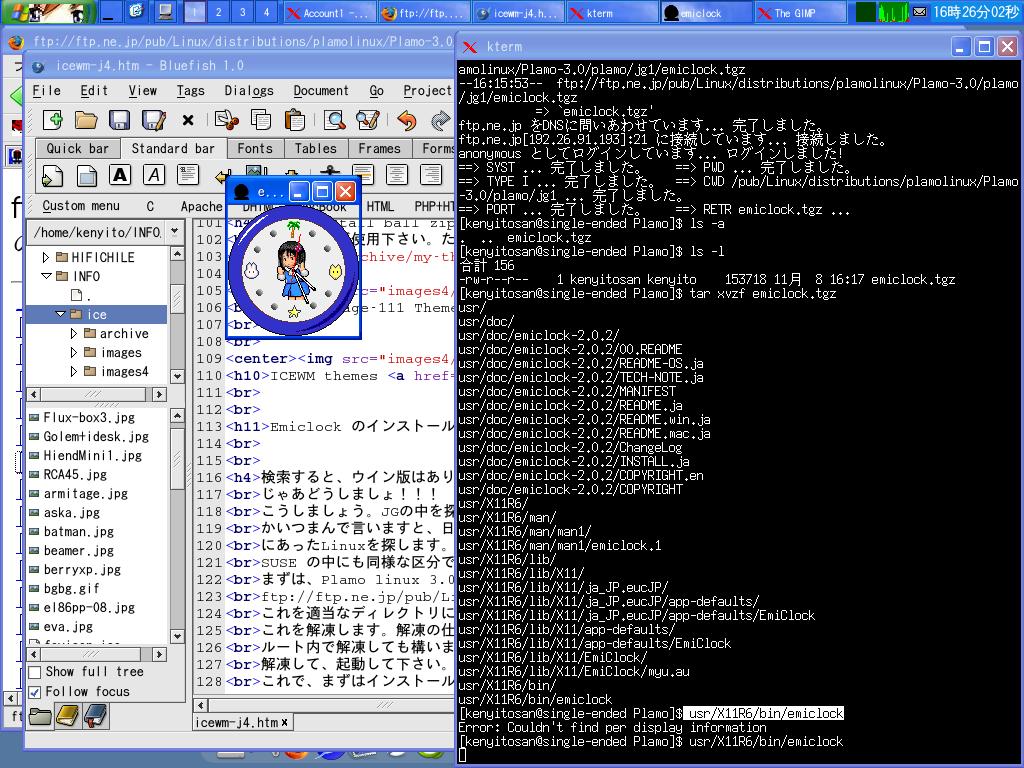1024x768 pixels.
Task: Click the Undo icon in Bluefish toolbar
Action: point(406,122)
